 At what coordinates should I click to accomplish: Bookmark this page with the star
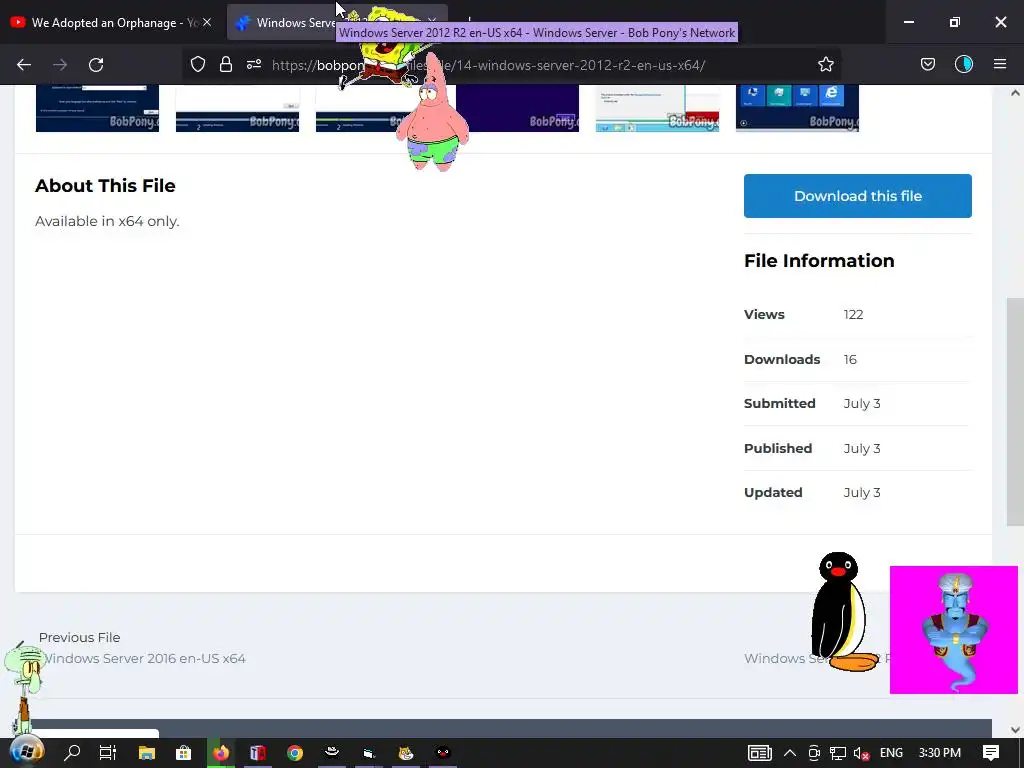tap(825, 64)
